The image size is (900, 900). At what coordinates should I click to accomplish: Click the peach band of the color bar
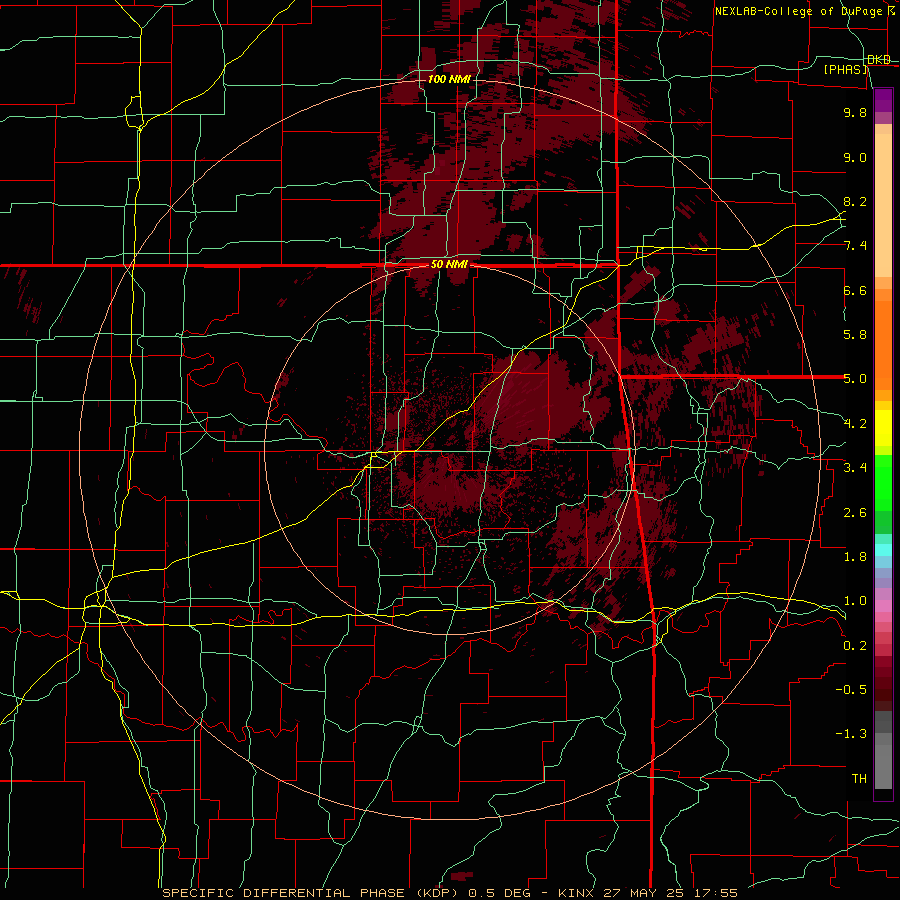883,205
